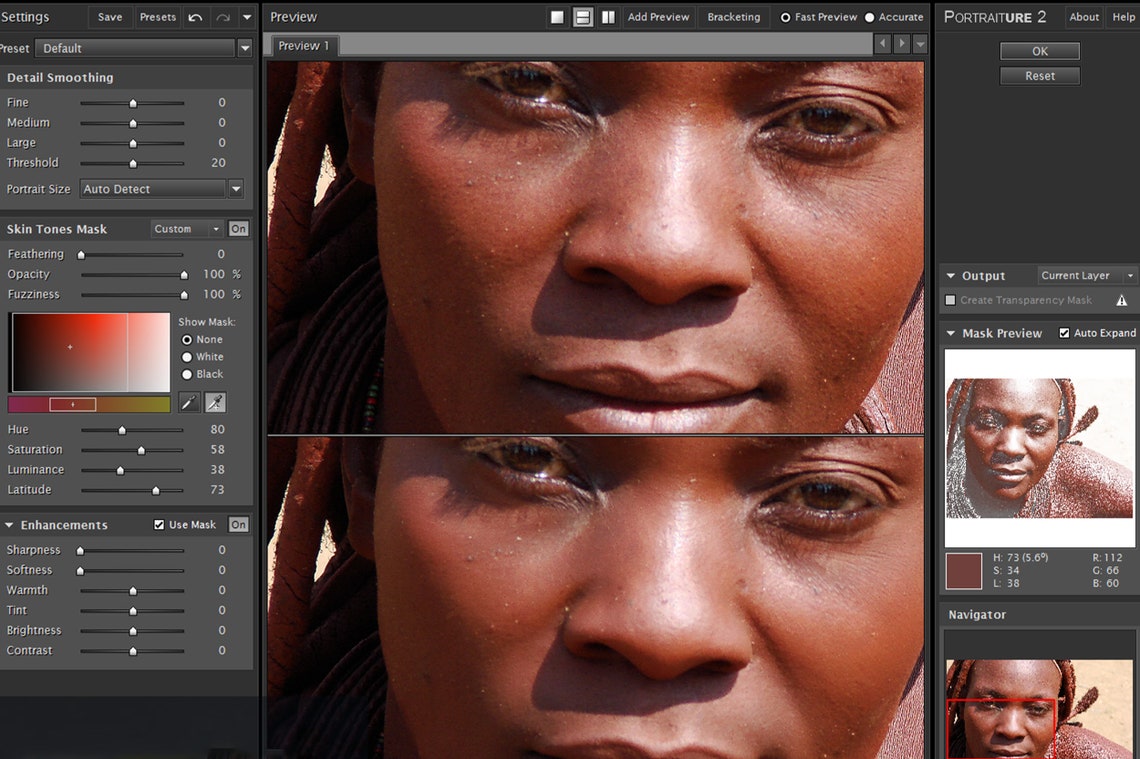Choose Fast Preview mode
This screenshot has height=759, width=1140.
(x=785, y=17)
